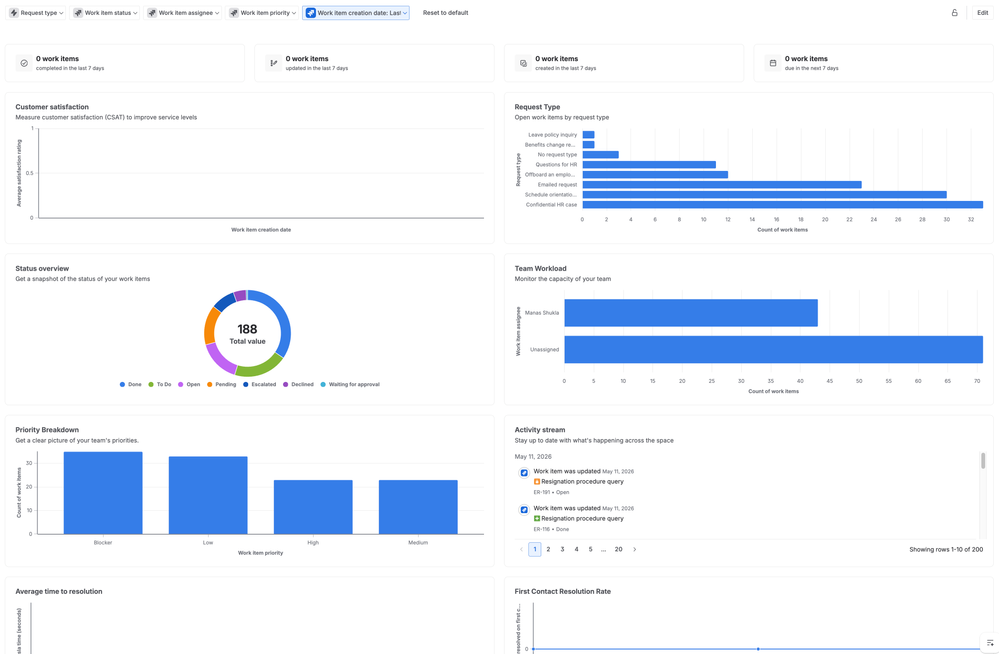Select the Blocker bar in Priority Breakdown
The width and height of the screenshot is (999, 654).
click(103, 493)
